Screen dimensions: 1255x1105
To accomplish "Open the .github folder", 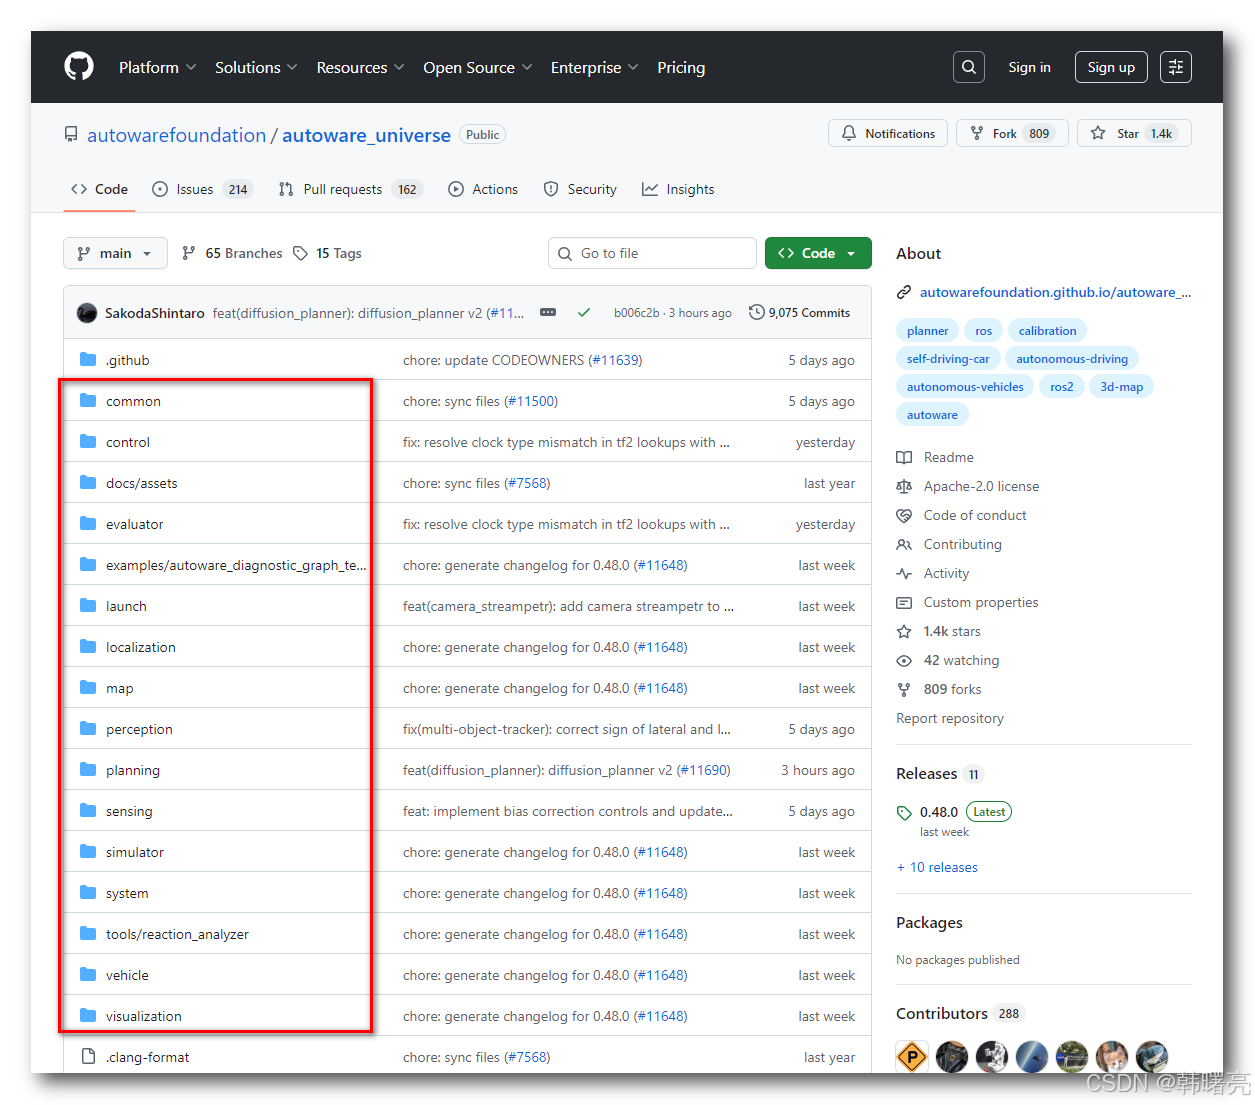I will tap(127, 360).
